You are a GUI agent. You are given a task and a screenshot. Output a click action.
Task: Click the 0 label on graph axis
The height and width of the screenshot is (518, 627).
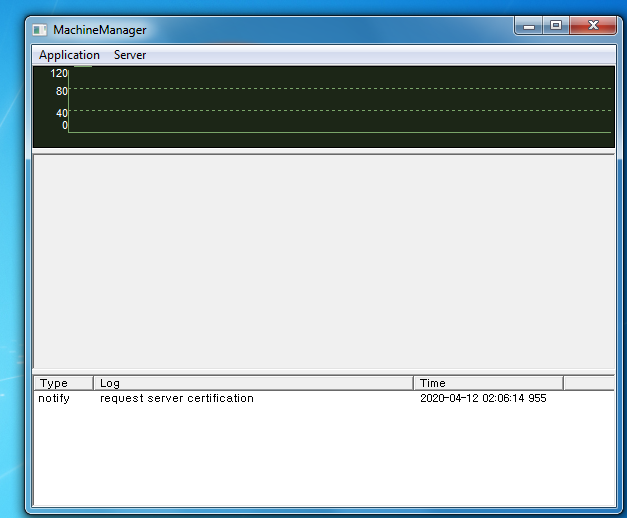pyautogui.click(x=65, y=125)
